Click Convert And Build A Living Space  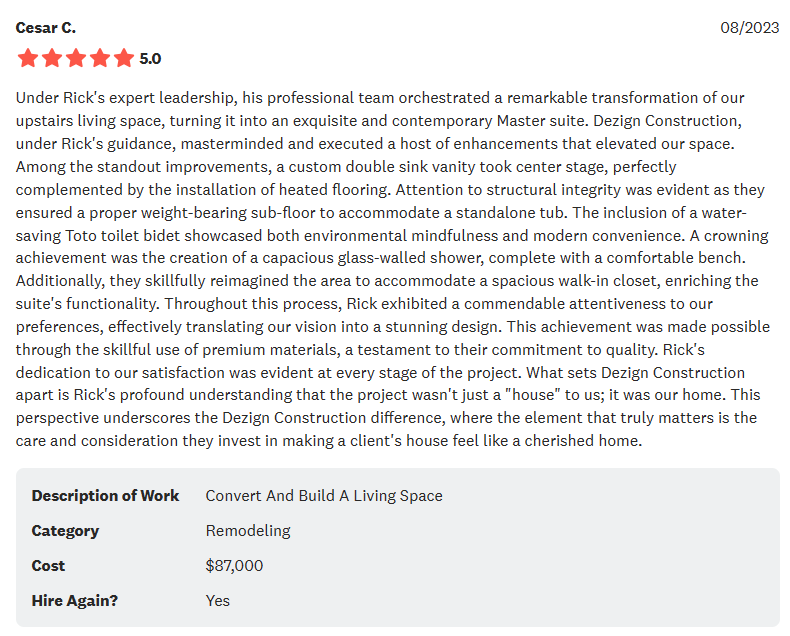[x=324, y=496]
